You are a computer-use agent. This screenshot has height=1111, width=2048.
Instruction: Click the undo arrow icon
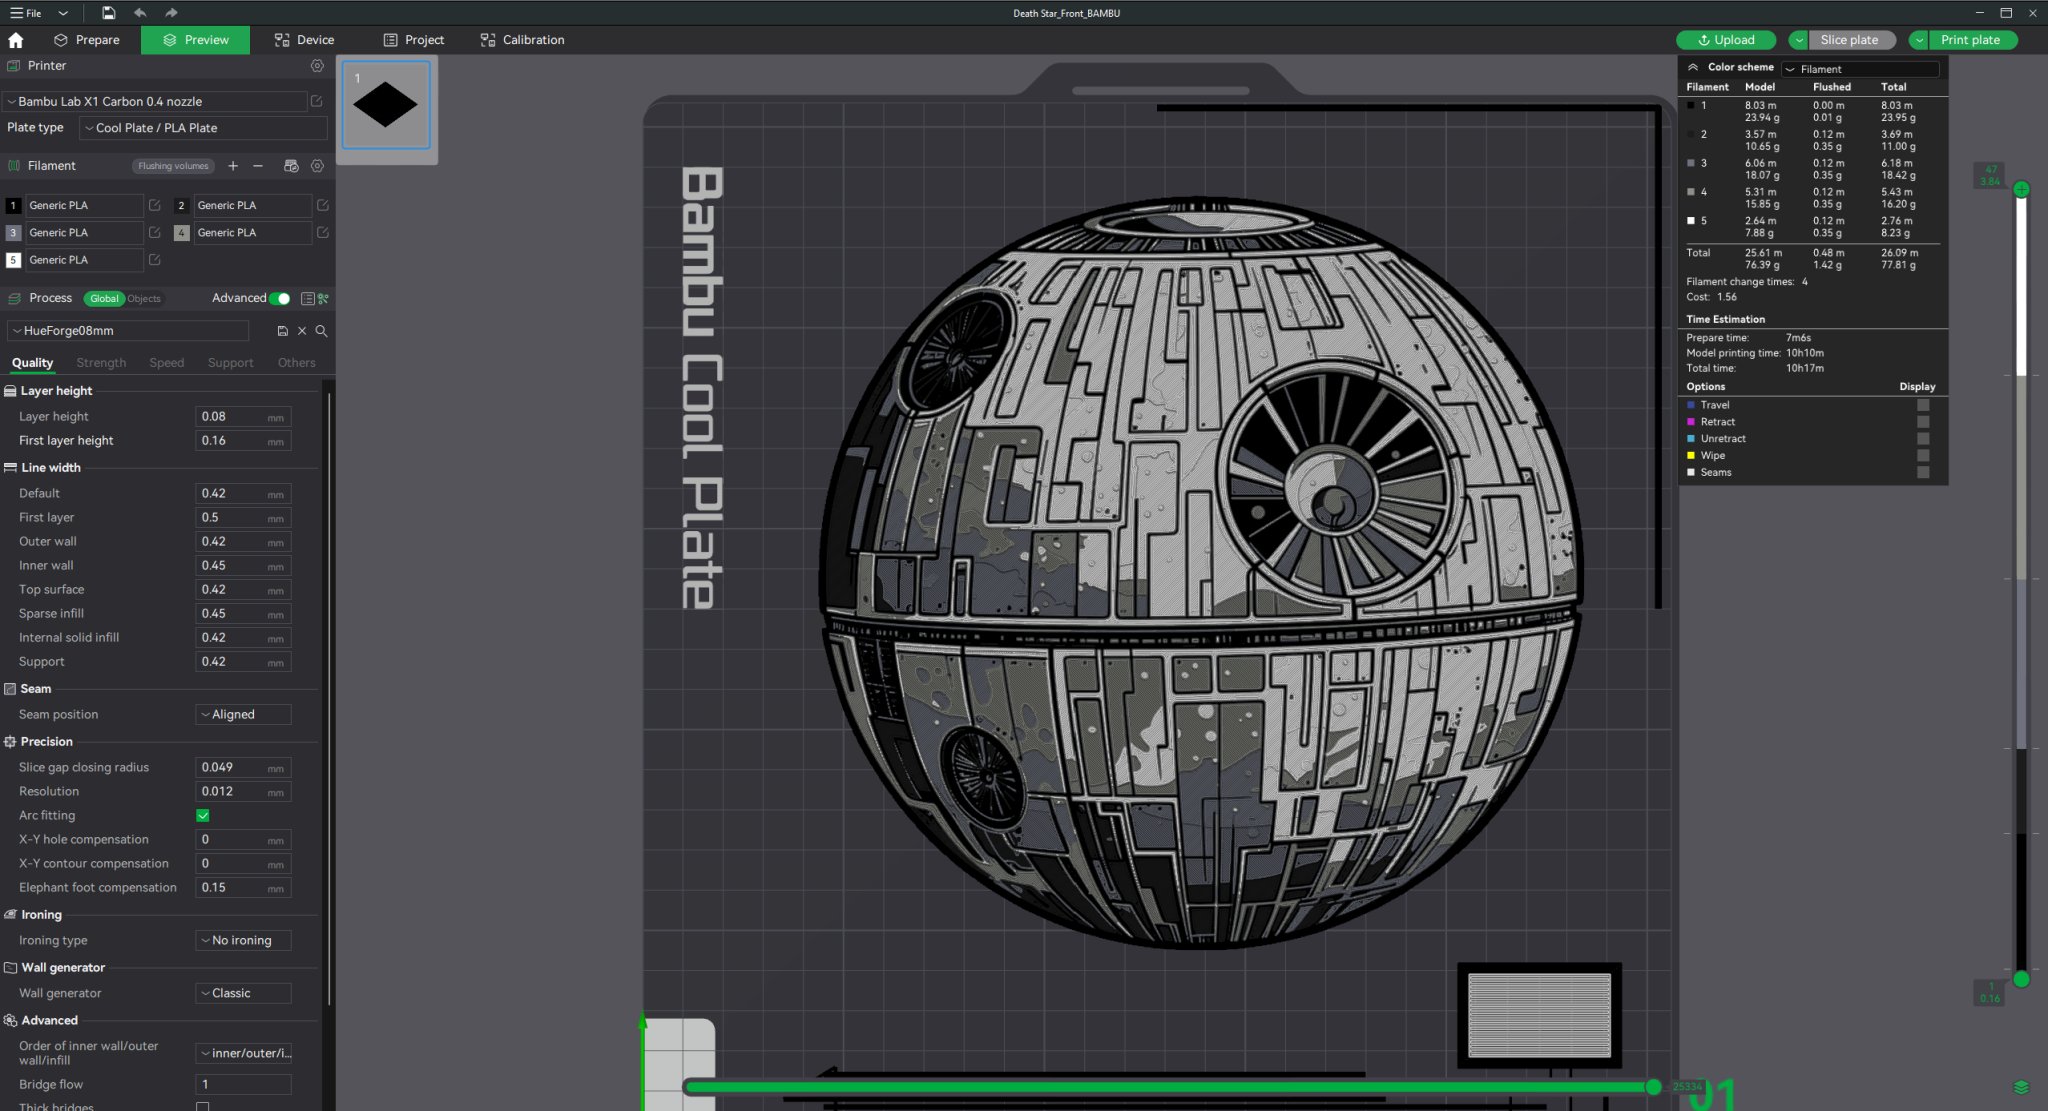pyautogui.click(x=140, y=13)
